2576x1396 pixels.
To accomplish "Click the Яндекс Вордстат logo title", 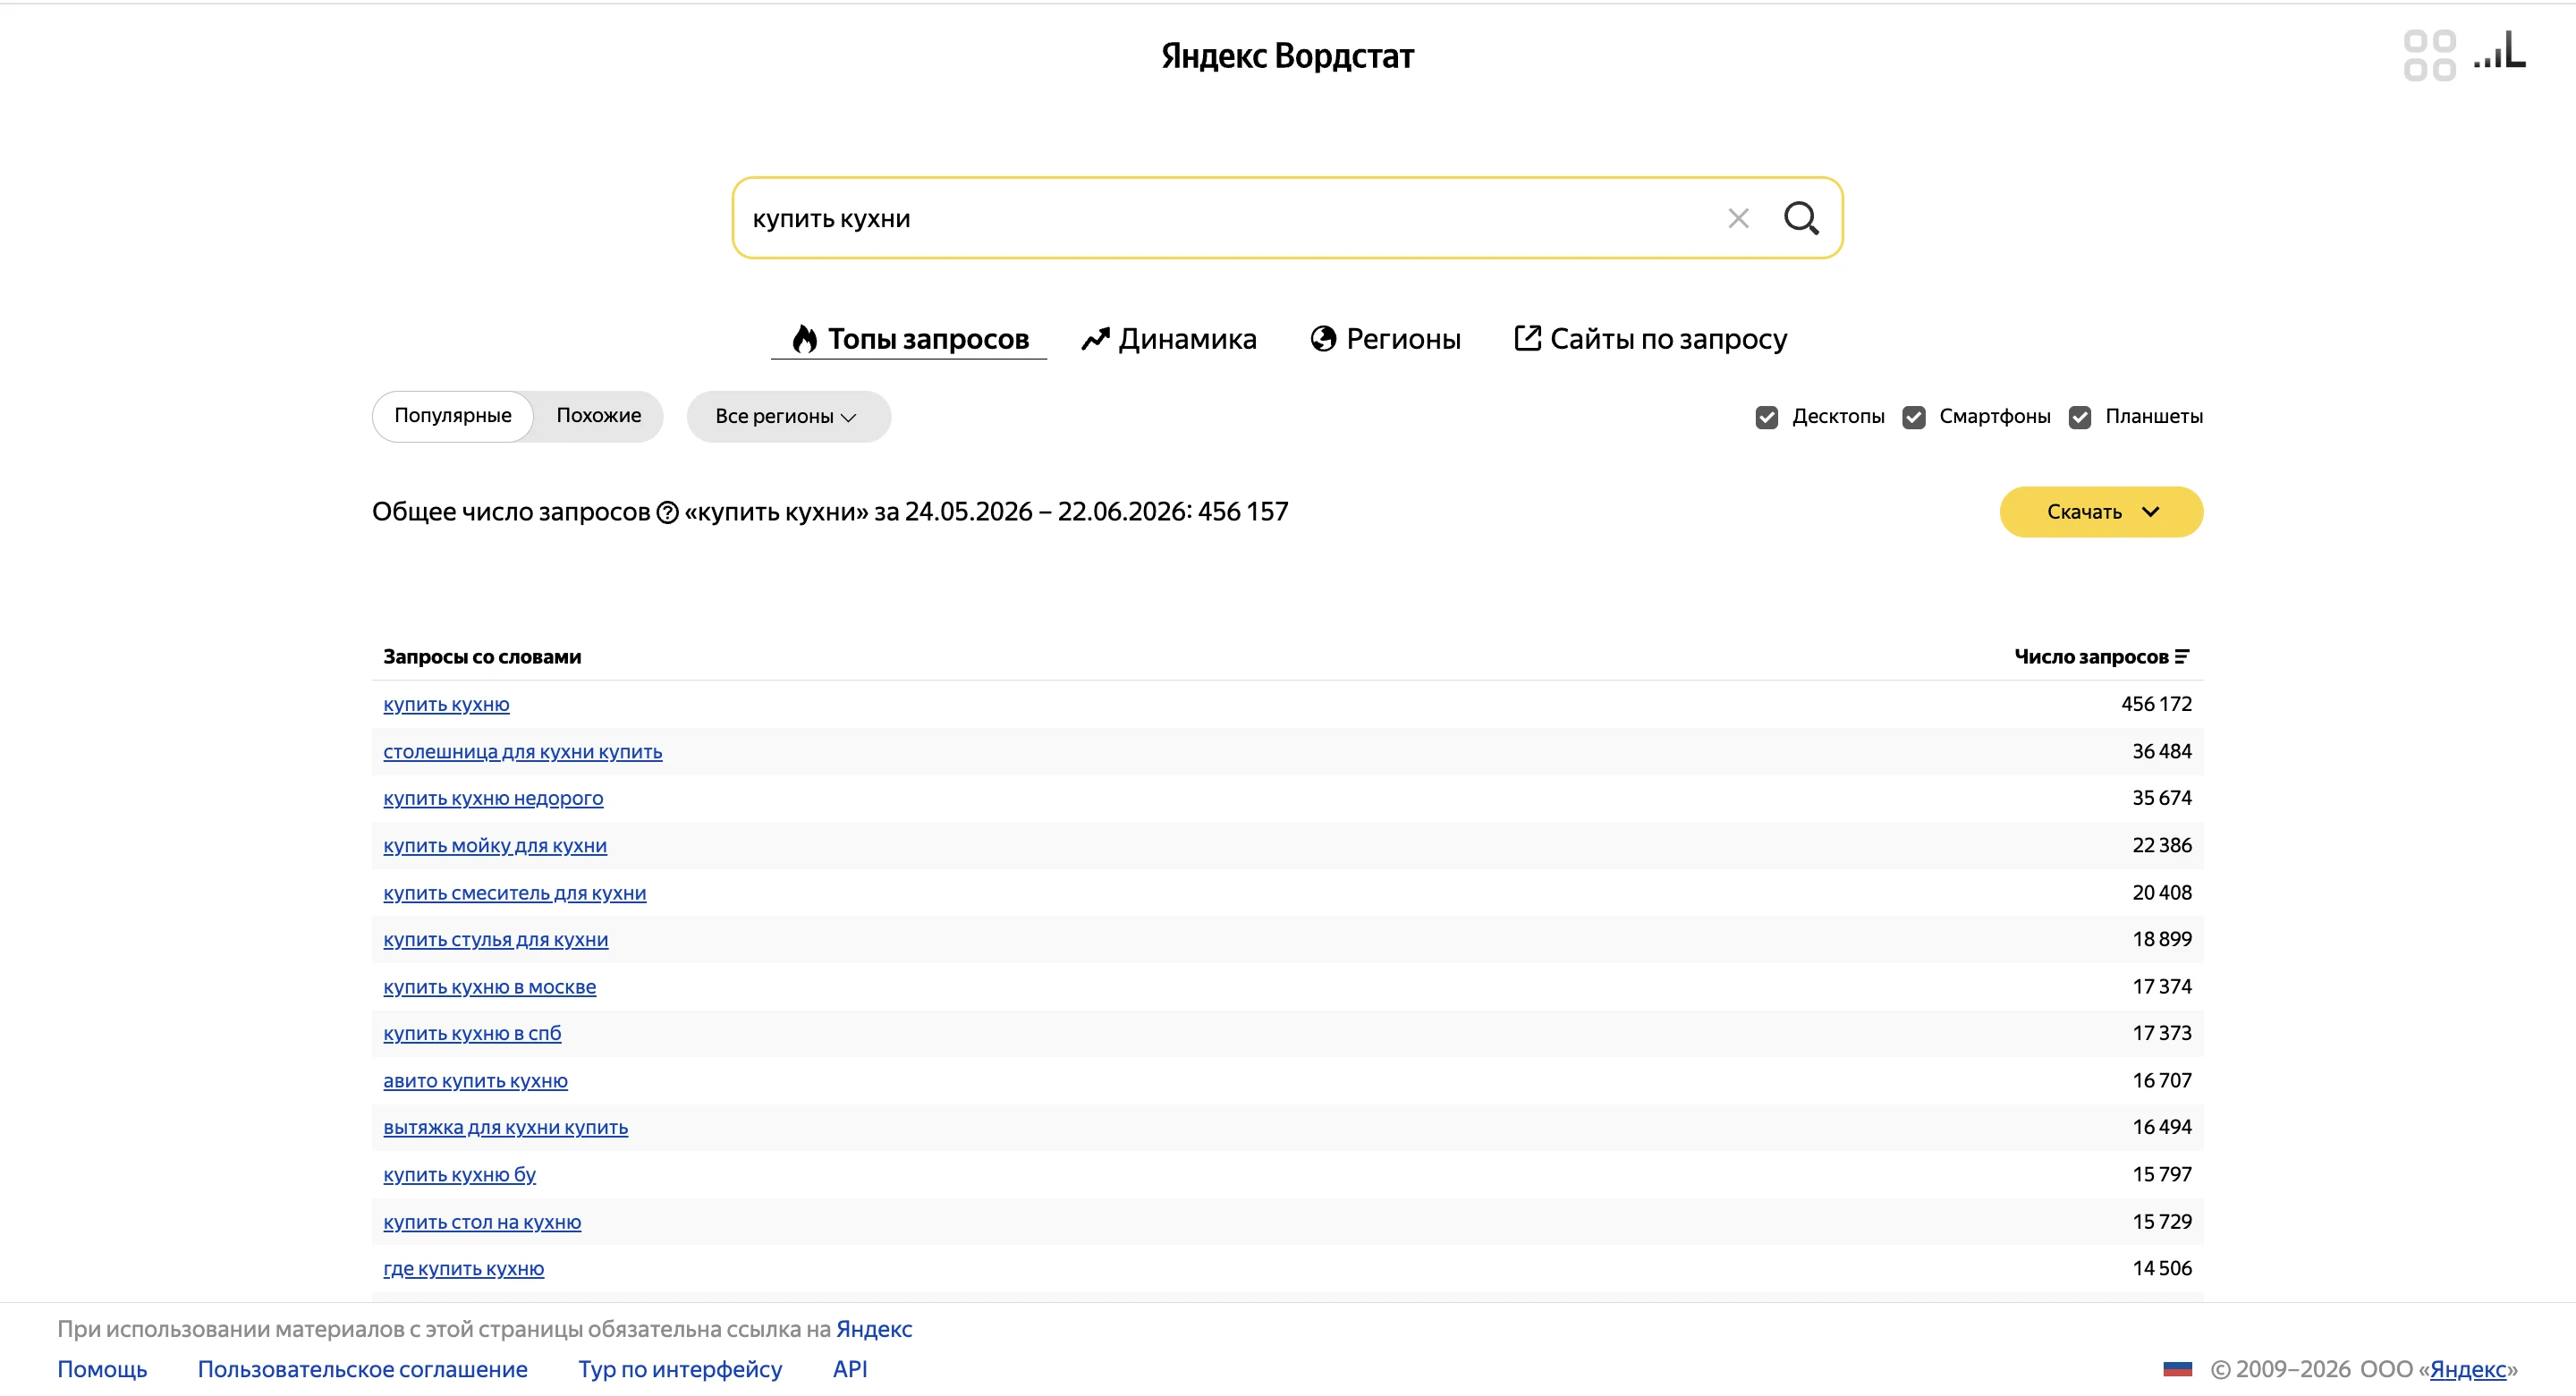I will pos(1287,56).
